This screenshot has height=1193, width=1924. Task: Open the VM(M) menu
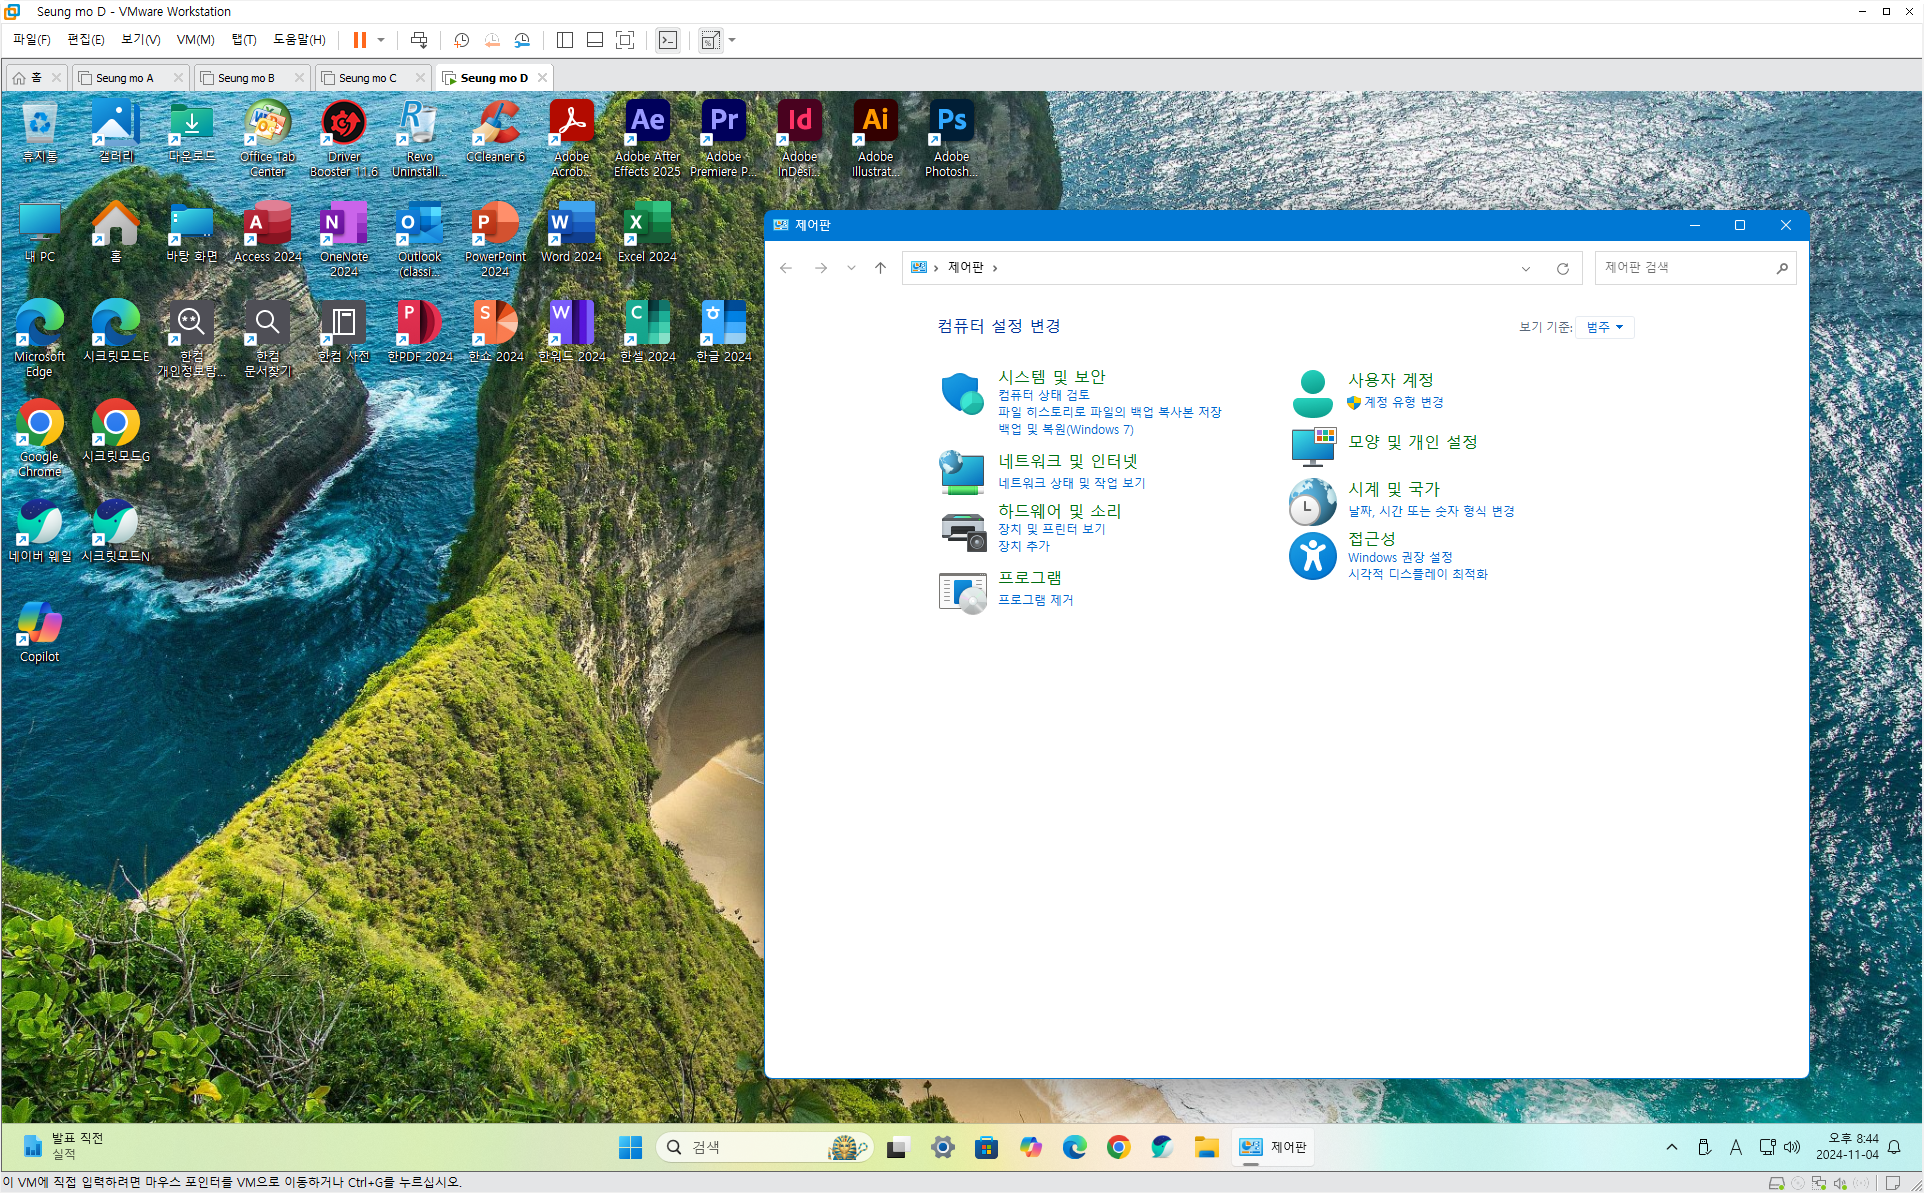pyautogui.click(x=195, y=40)
